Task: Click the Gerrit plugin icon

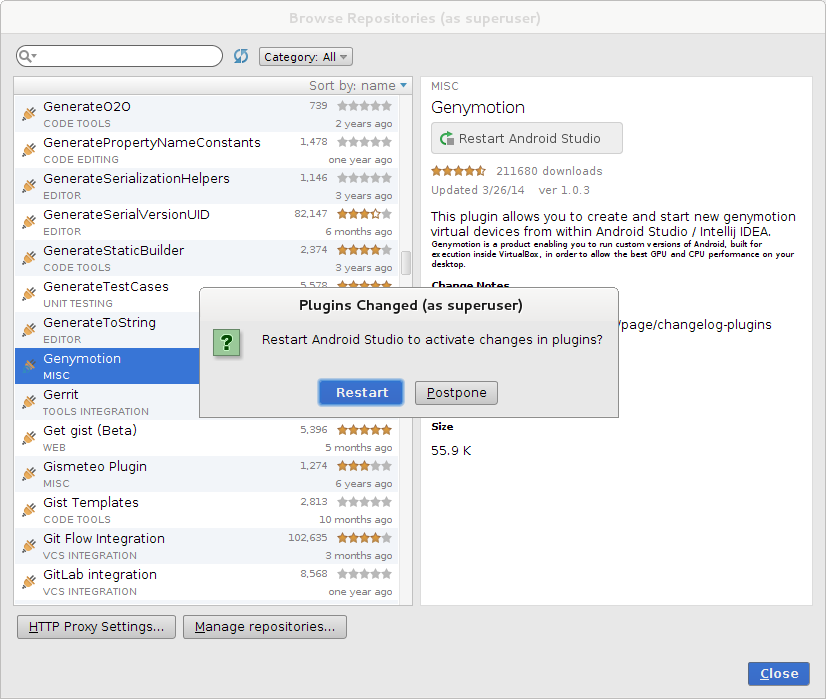Action: pos(29,402)
